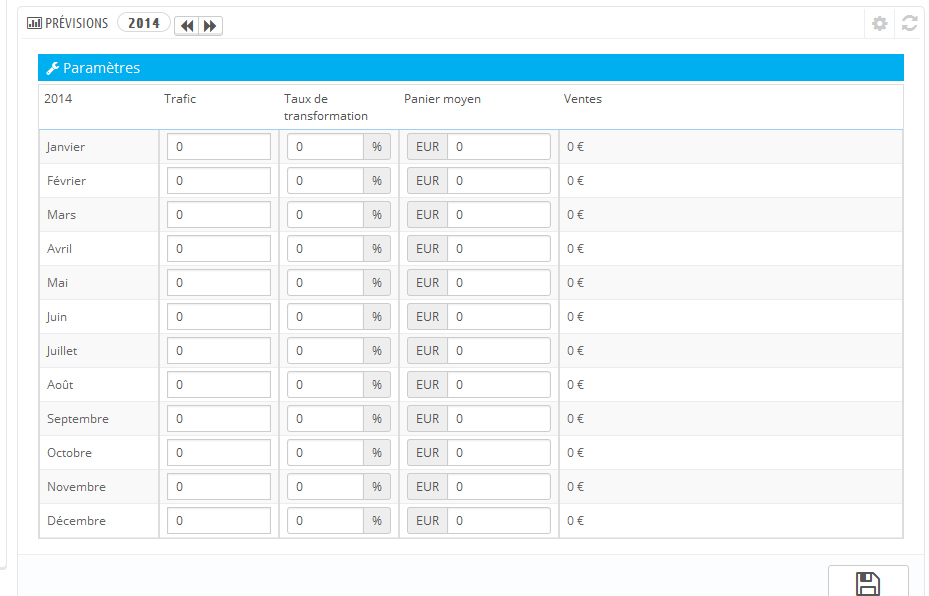
Task: Select Janvier Panier moyen field
Action: click(x=499, y=146)
